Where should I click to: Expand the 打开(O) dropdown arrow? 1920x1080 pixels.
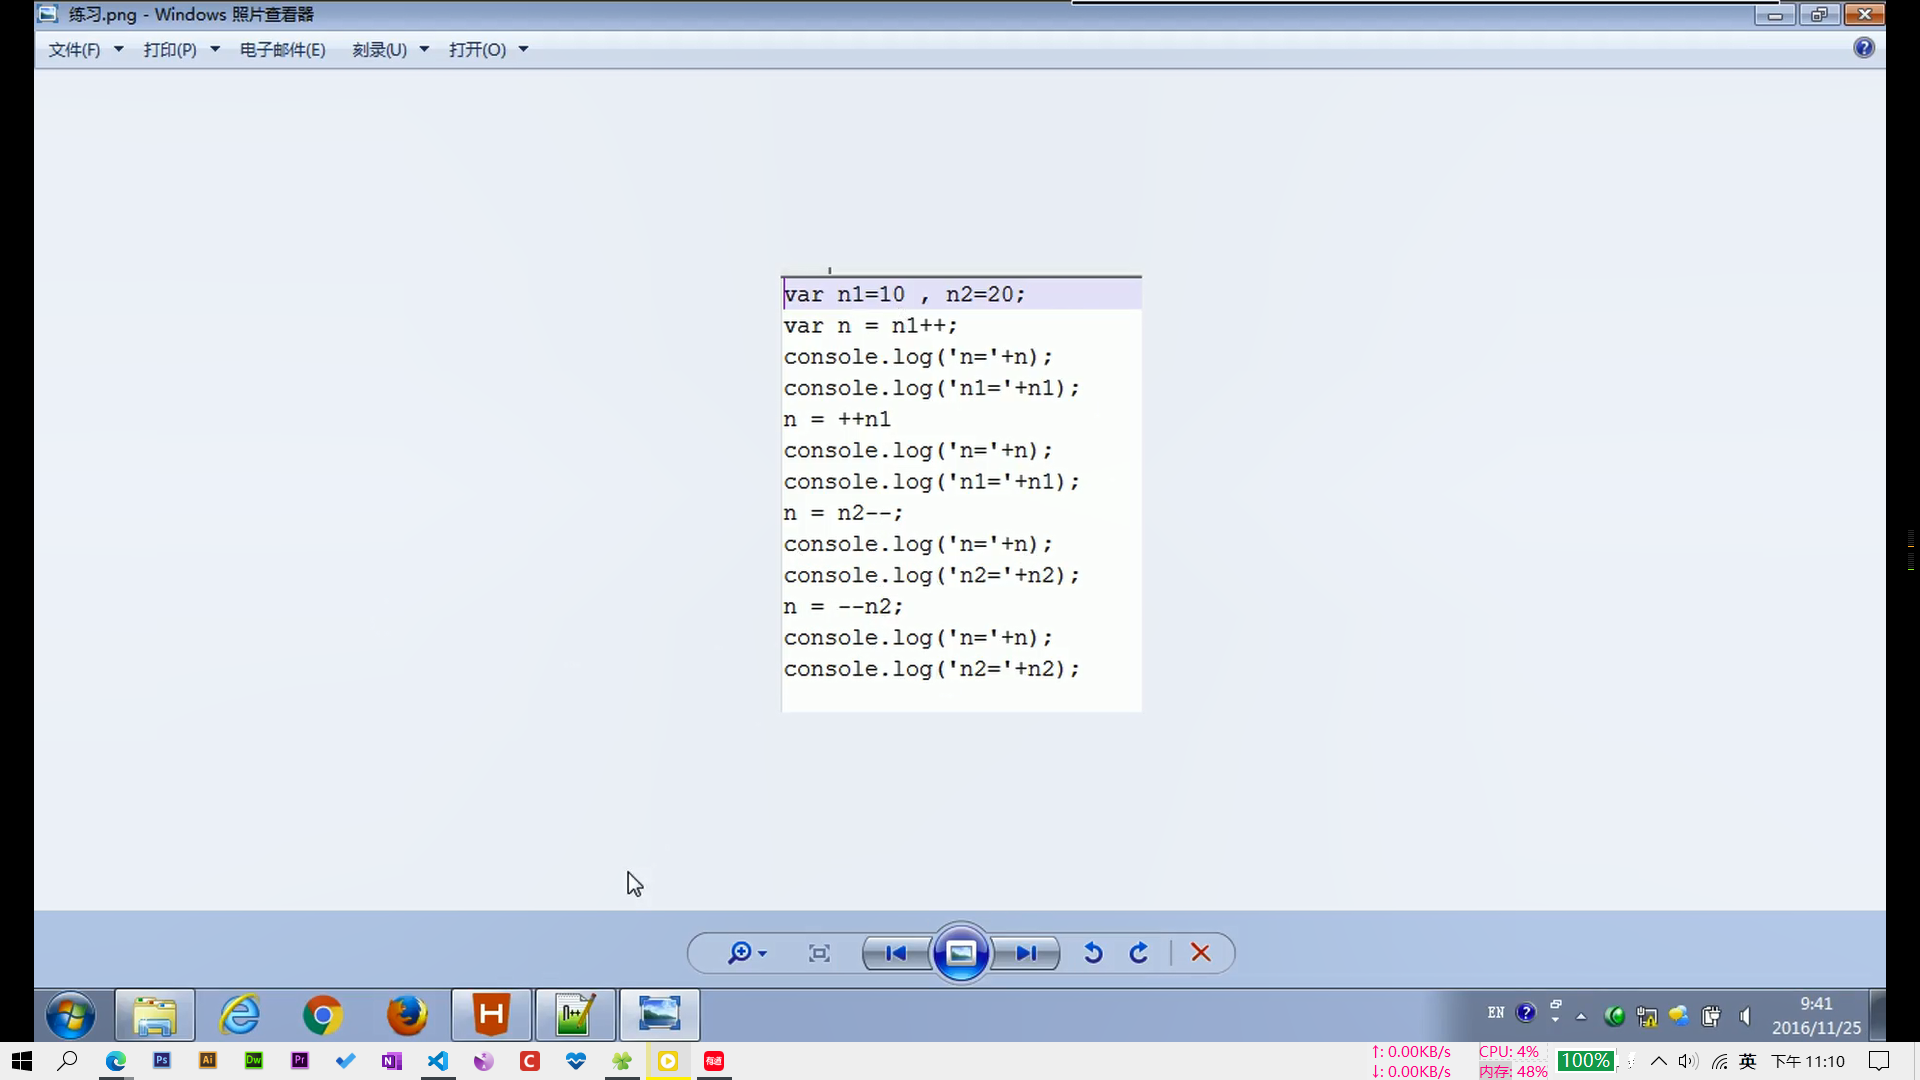523,49
